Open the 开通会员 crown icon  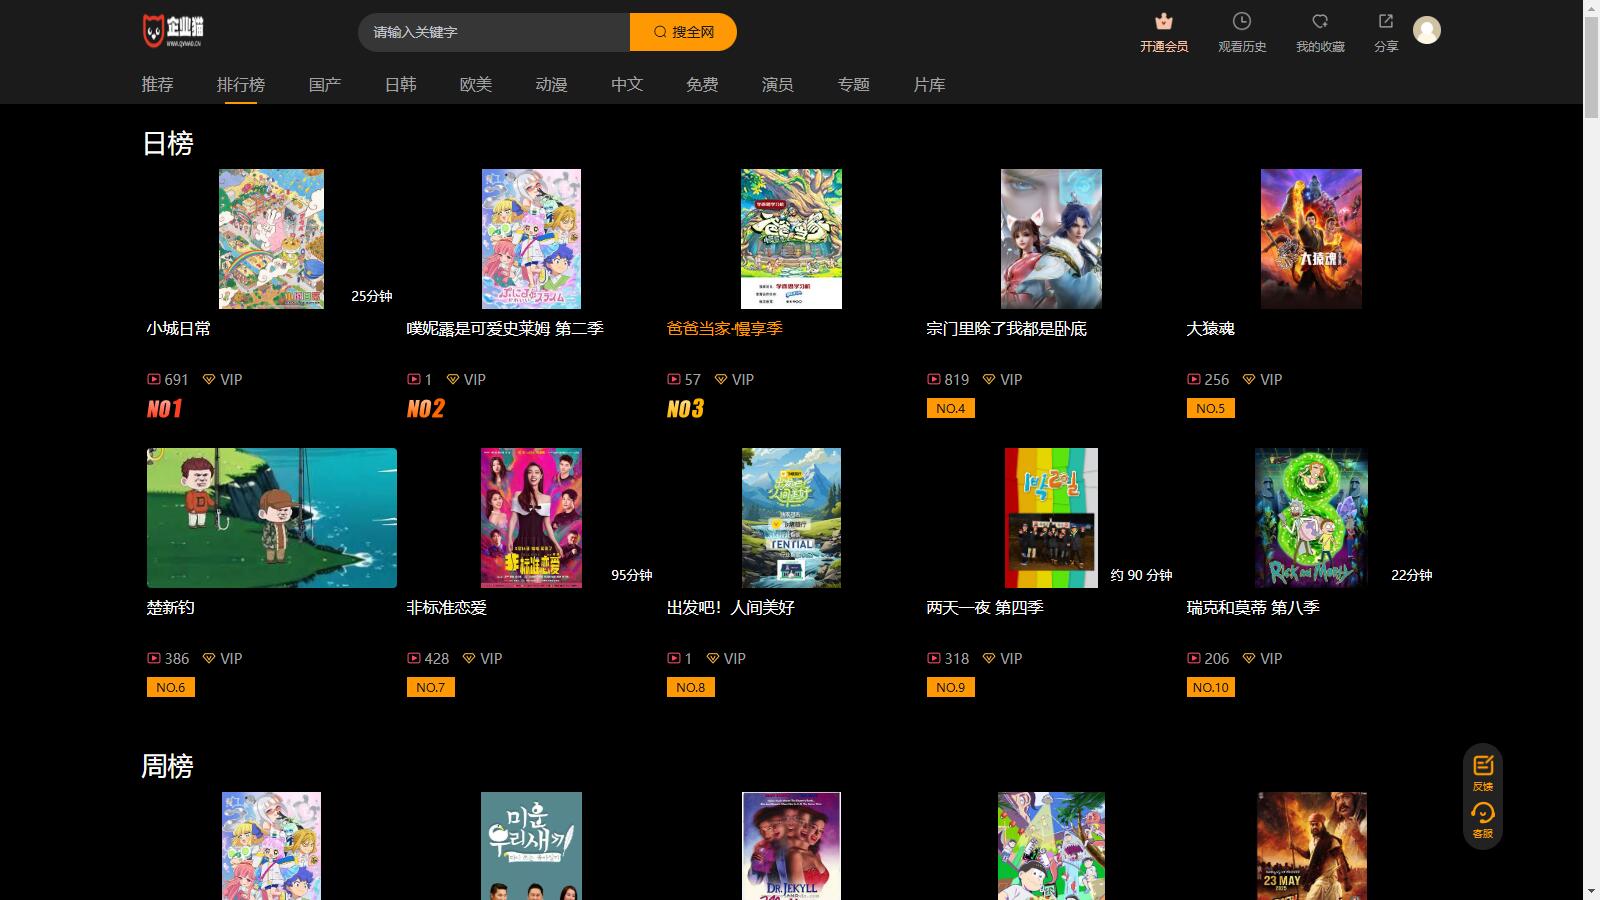click(1163, 22)
